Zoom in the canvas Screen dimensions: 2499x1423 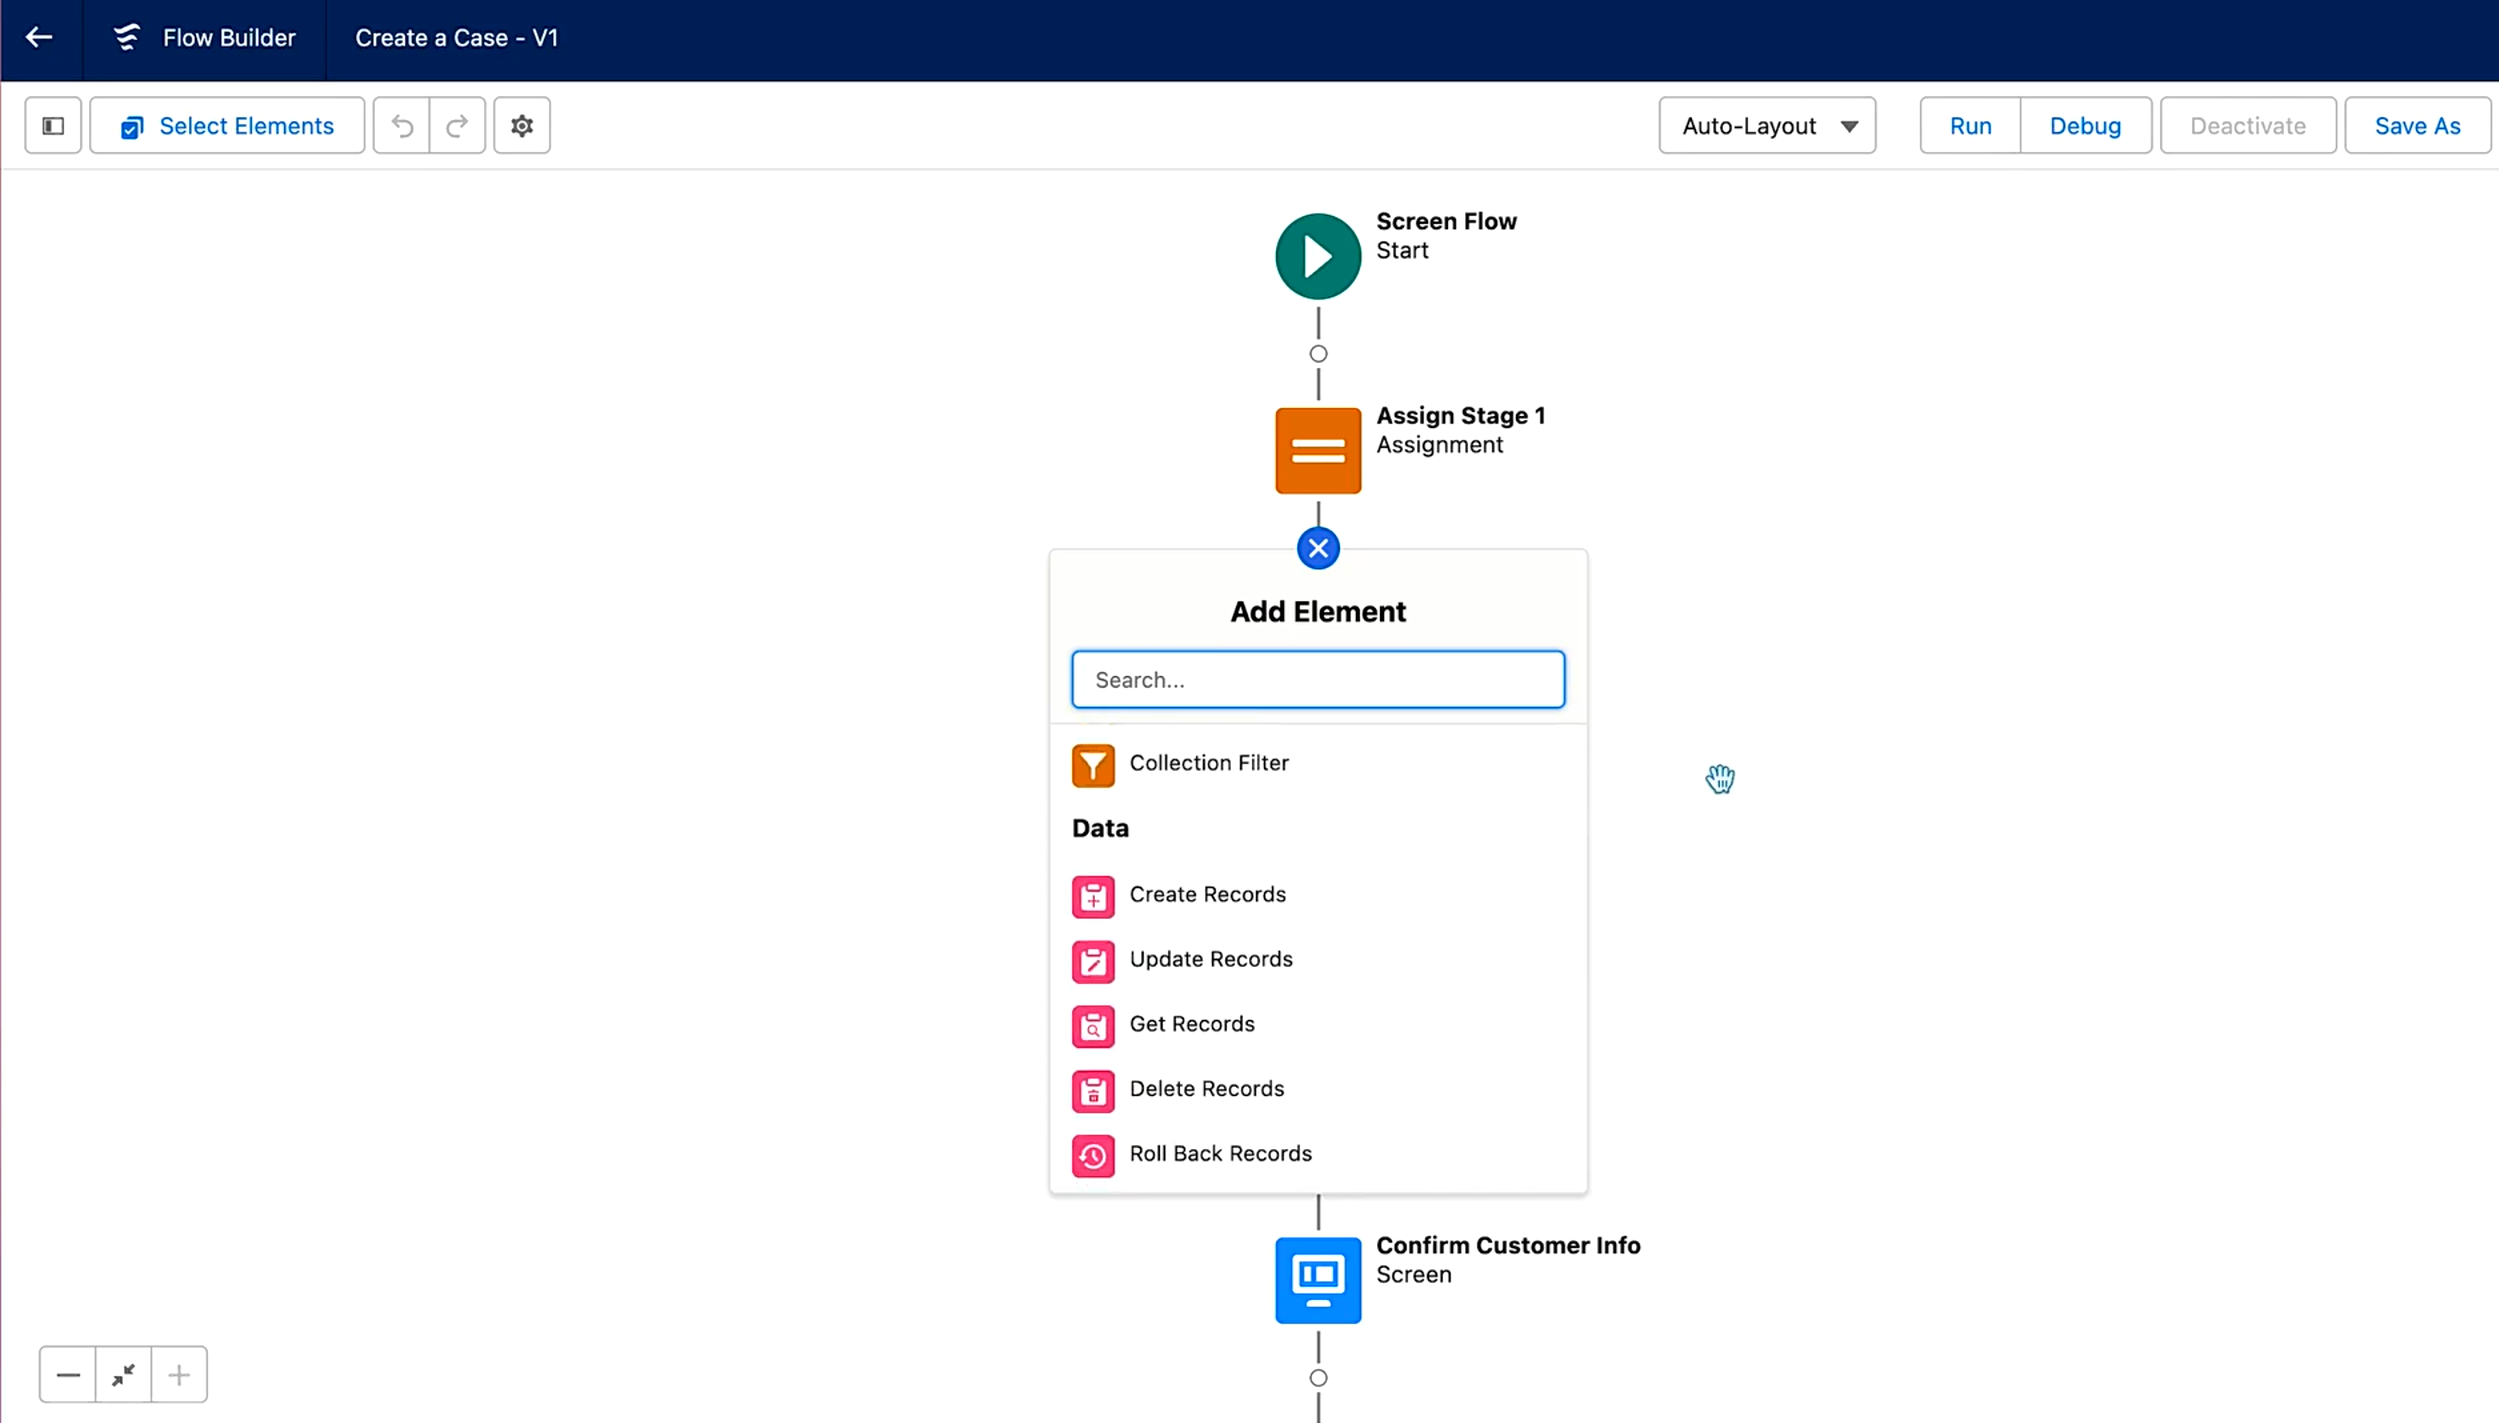179,1375
